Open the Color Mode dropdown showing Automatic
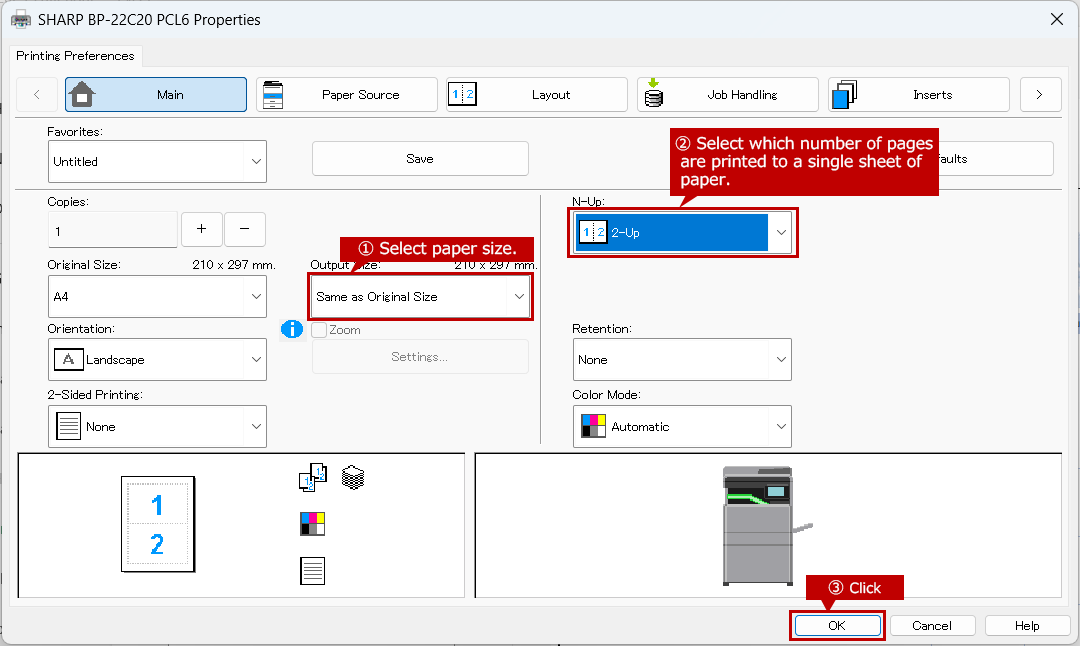 pyautogui.click(x=682, y=426)
